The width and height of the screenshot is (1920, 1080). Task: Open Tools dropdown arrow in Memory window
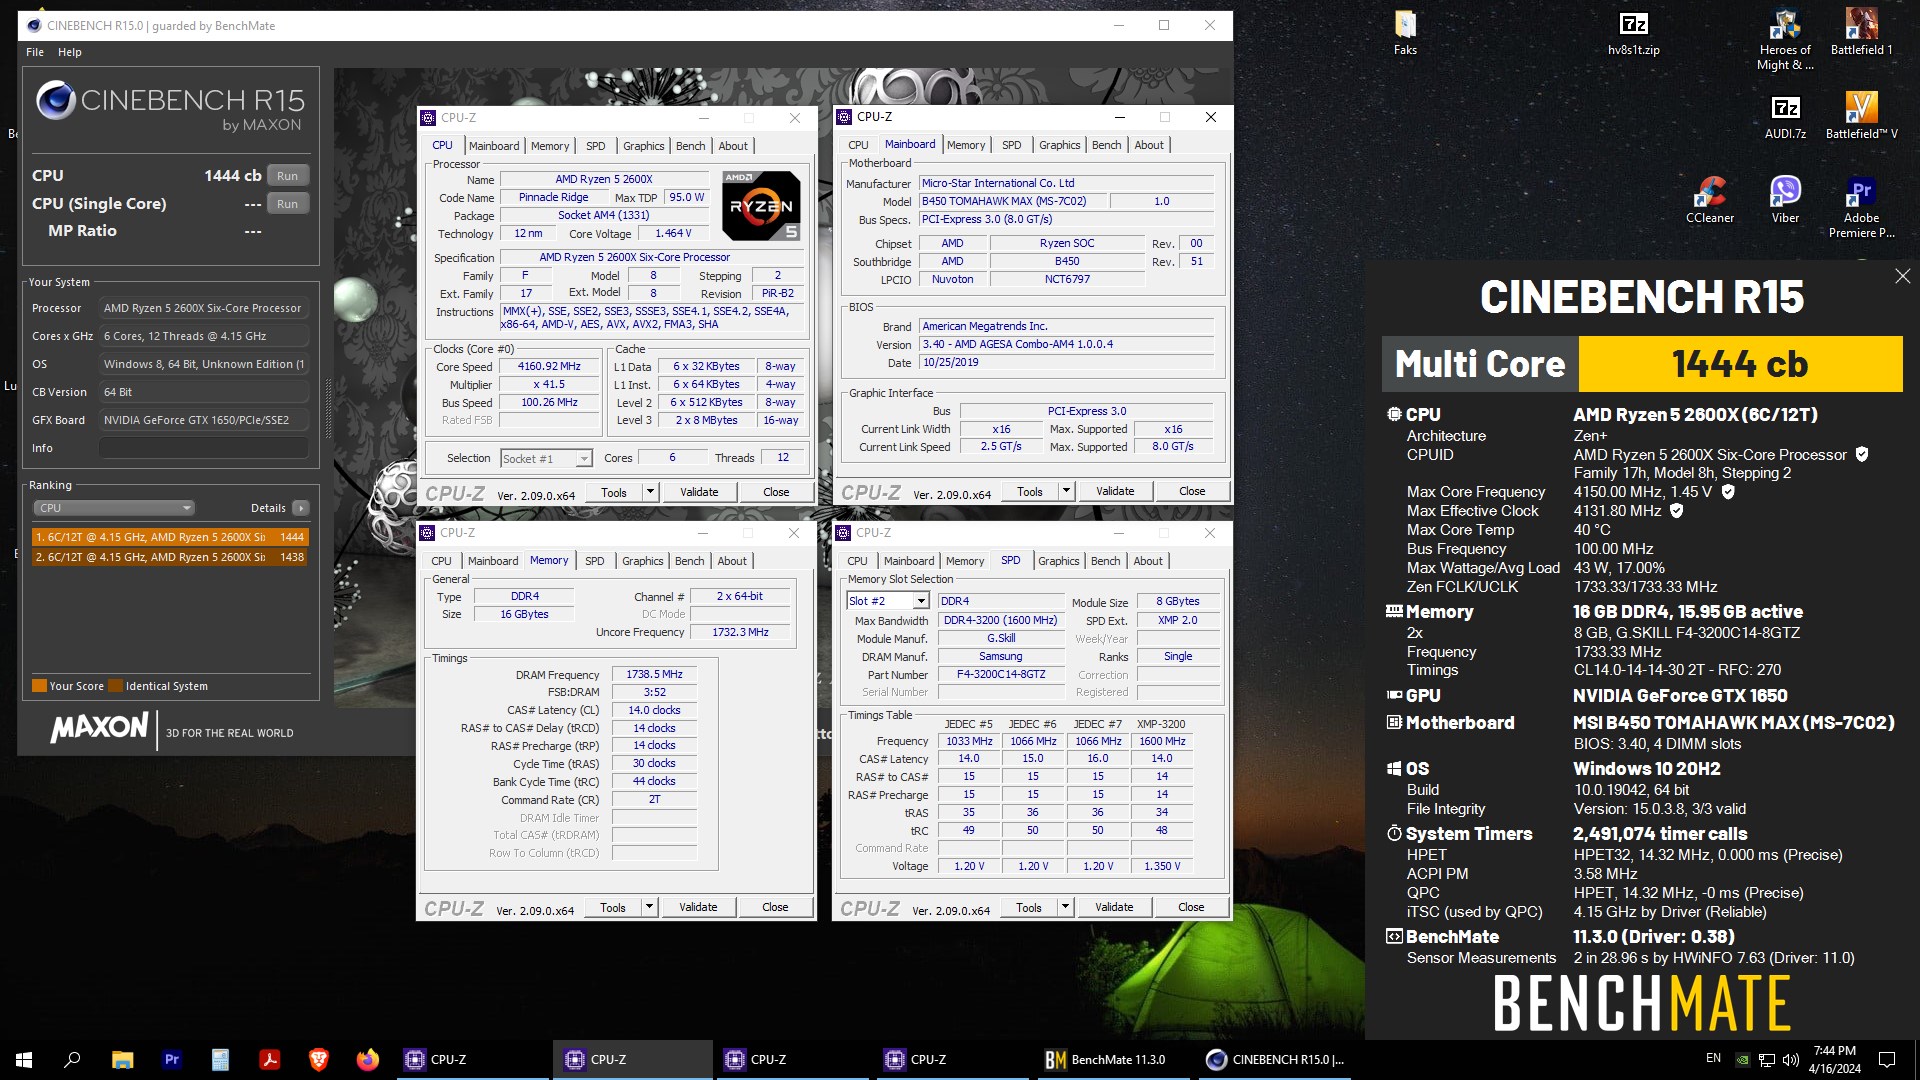[649, 907]
